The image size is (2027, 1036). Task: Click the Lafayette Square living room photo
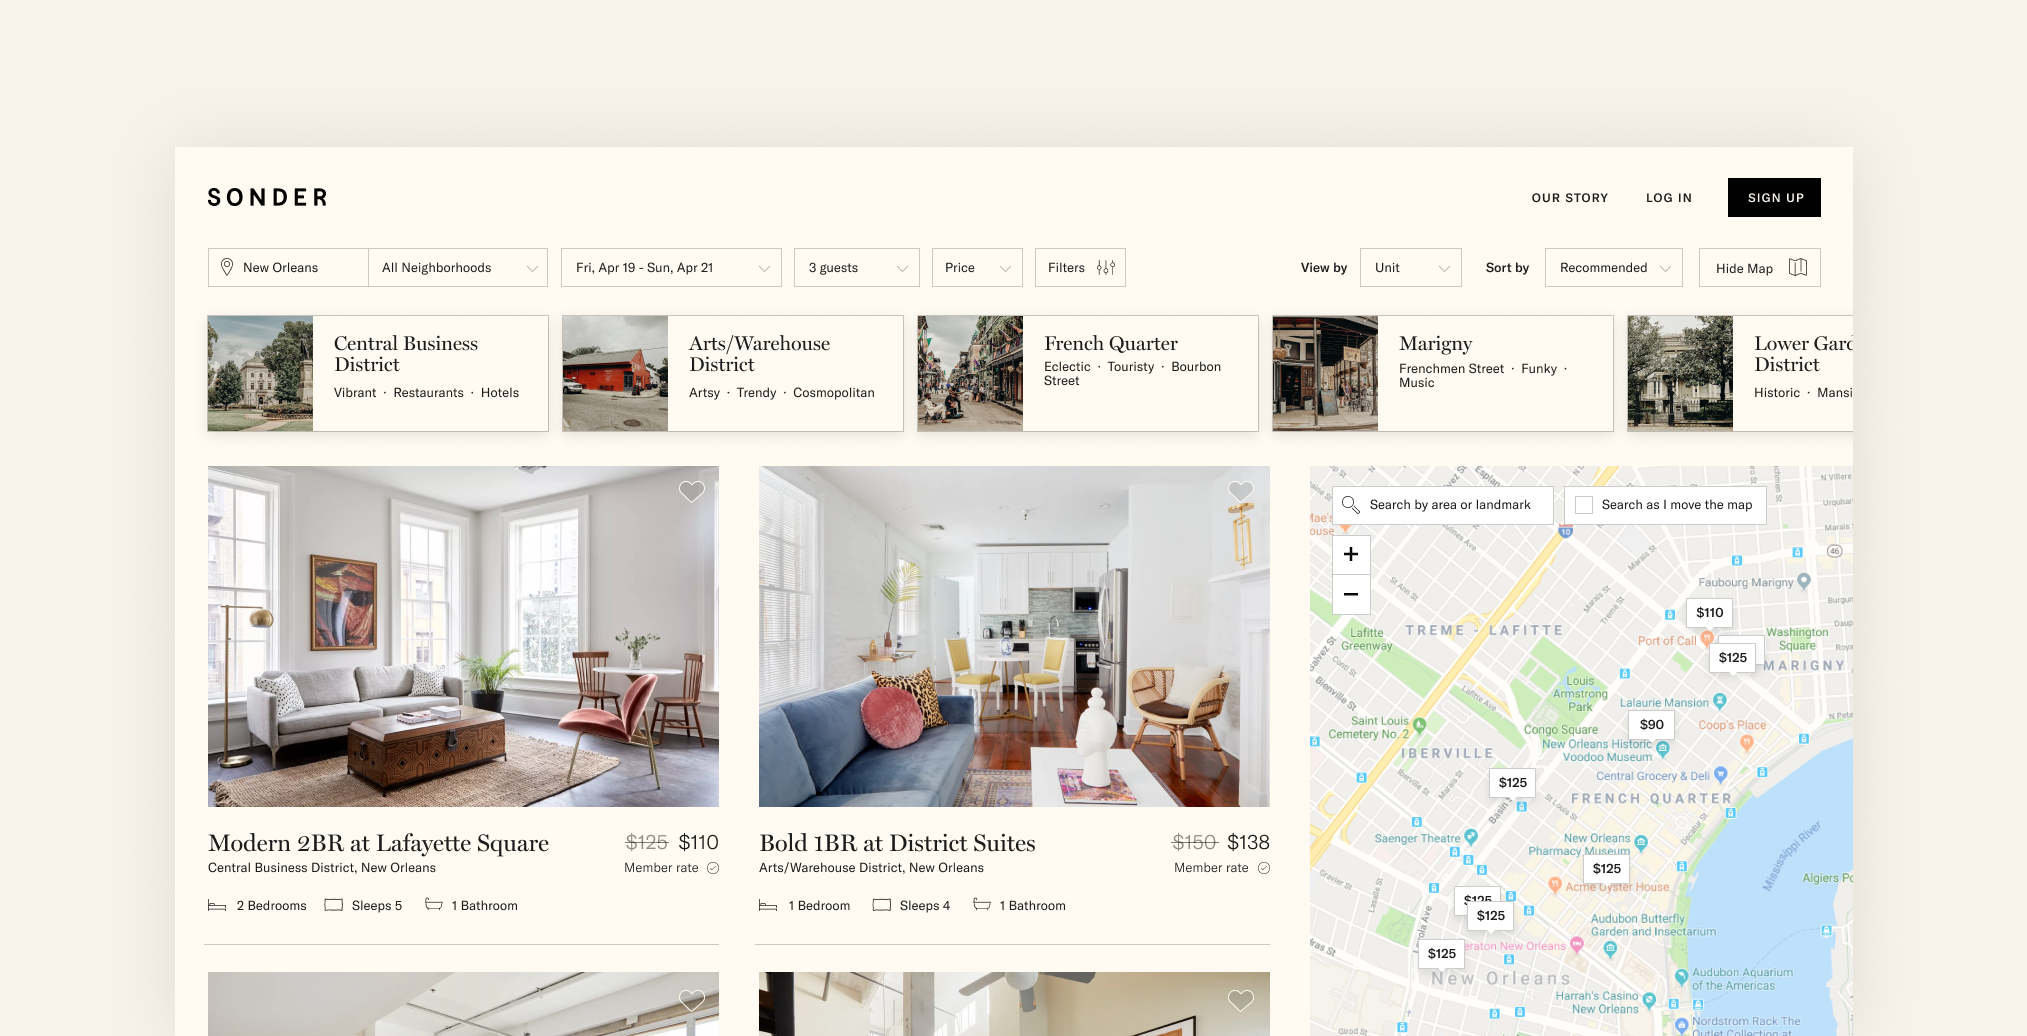click(463, 636)
